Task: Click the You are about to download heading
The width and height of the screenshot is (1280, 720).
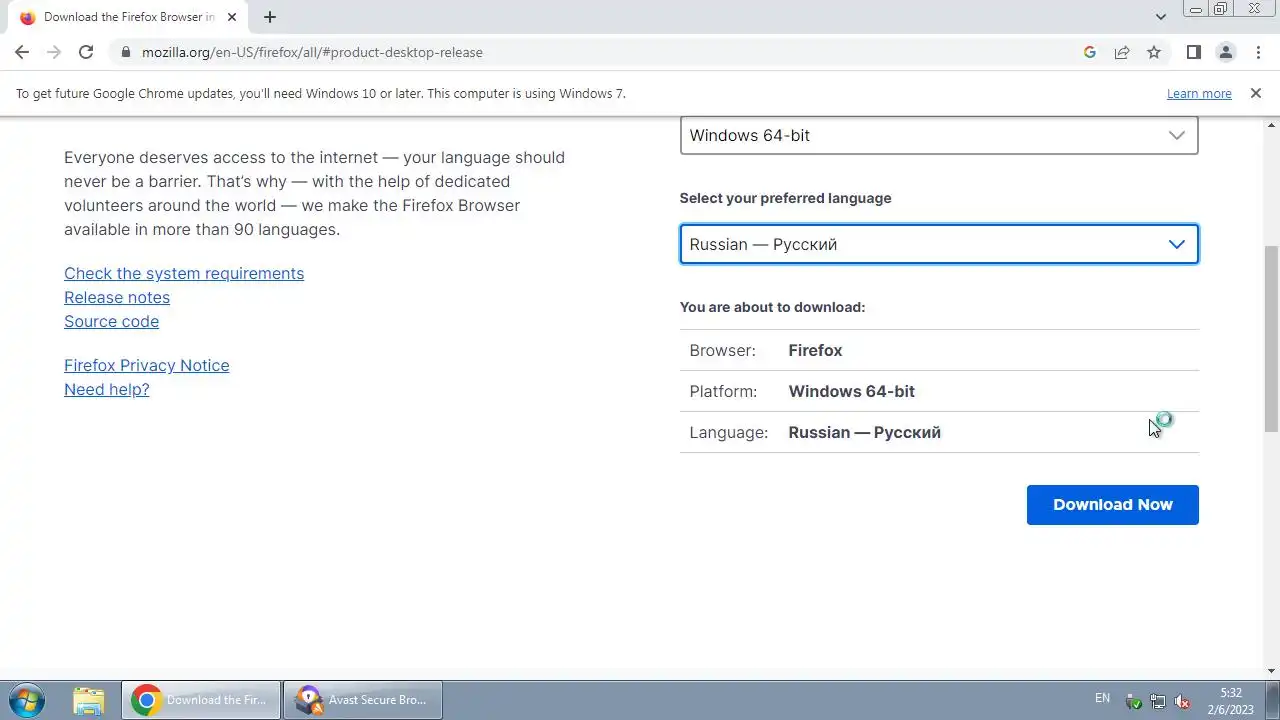Action: point(772,307)
